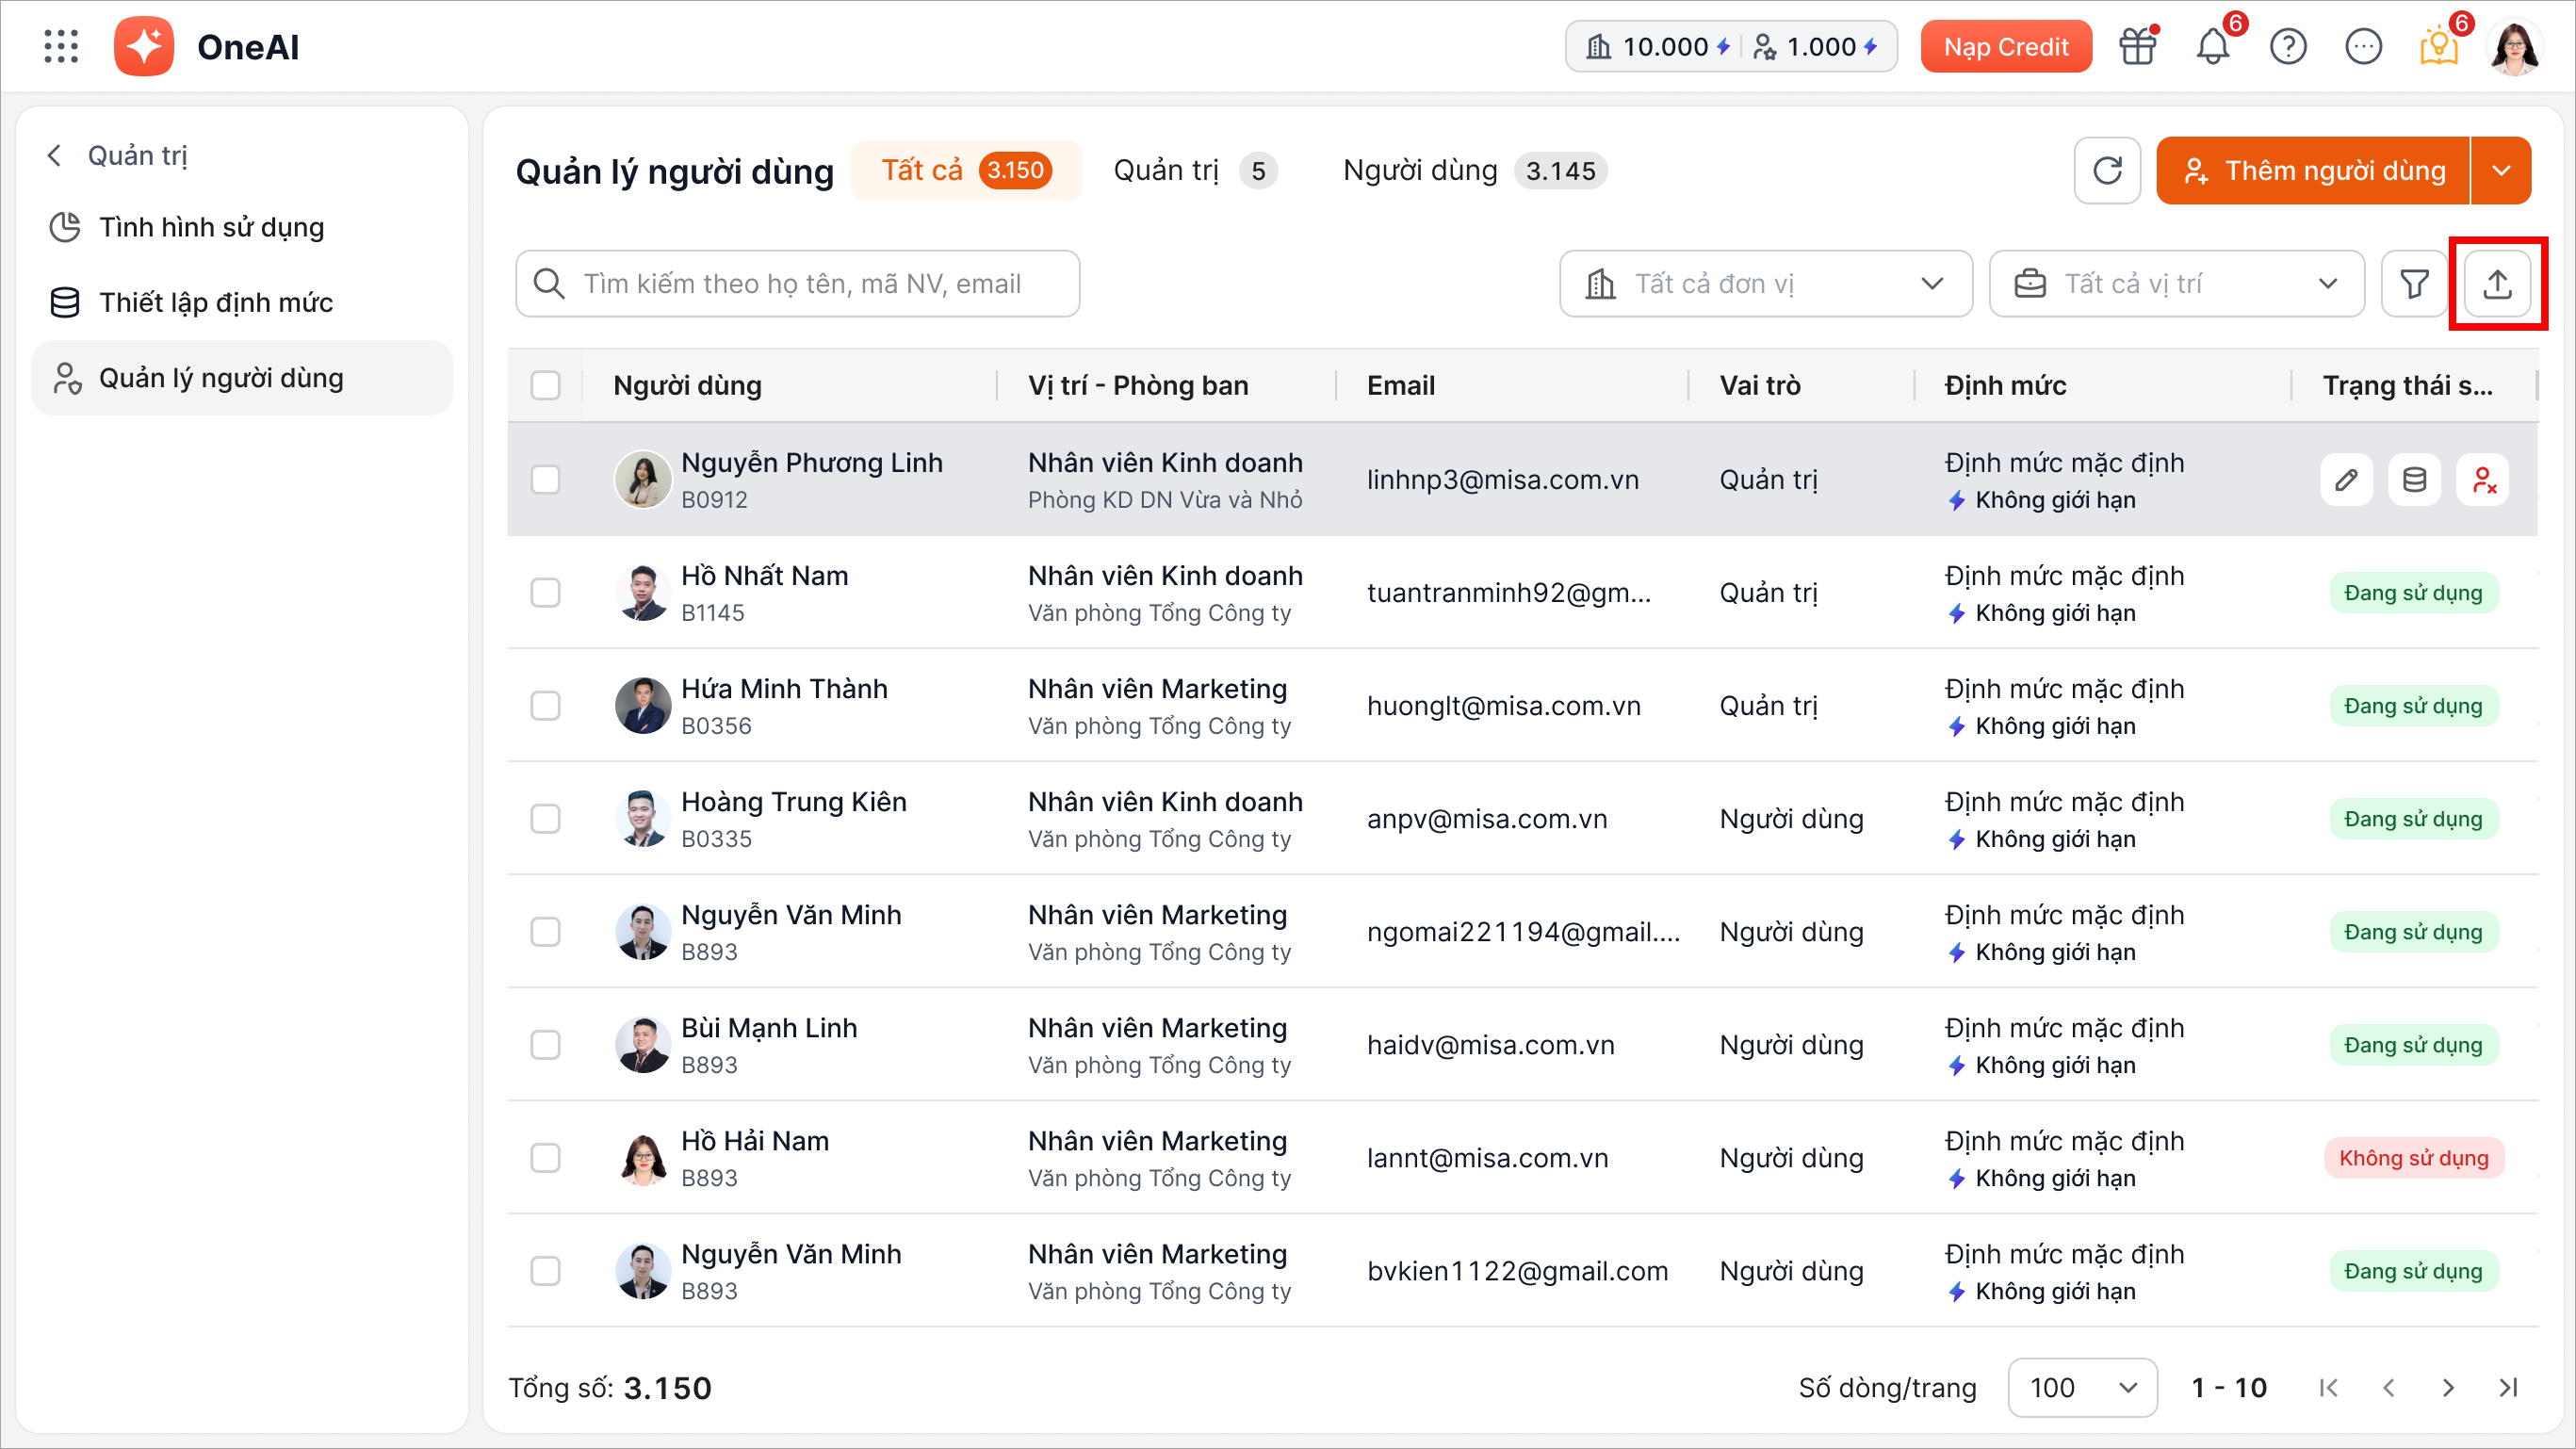
Task: Open the filter funnel icon
Action: pos(2414,284)
